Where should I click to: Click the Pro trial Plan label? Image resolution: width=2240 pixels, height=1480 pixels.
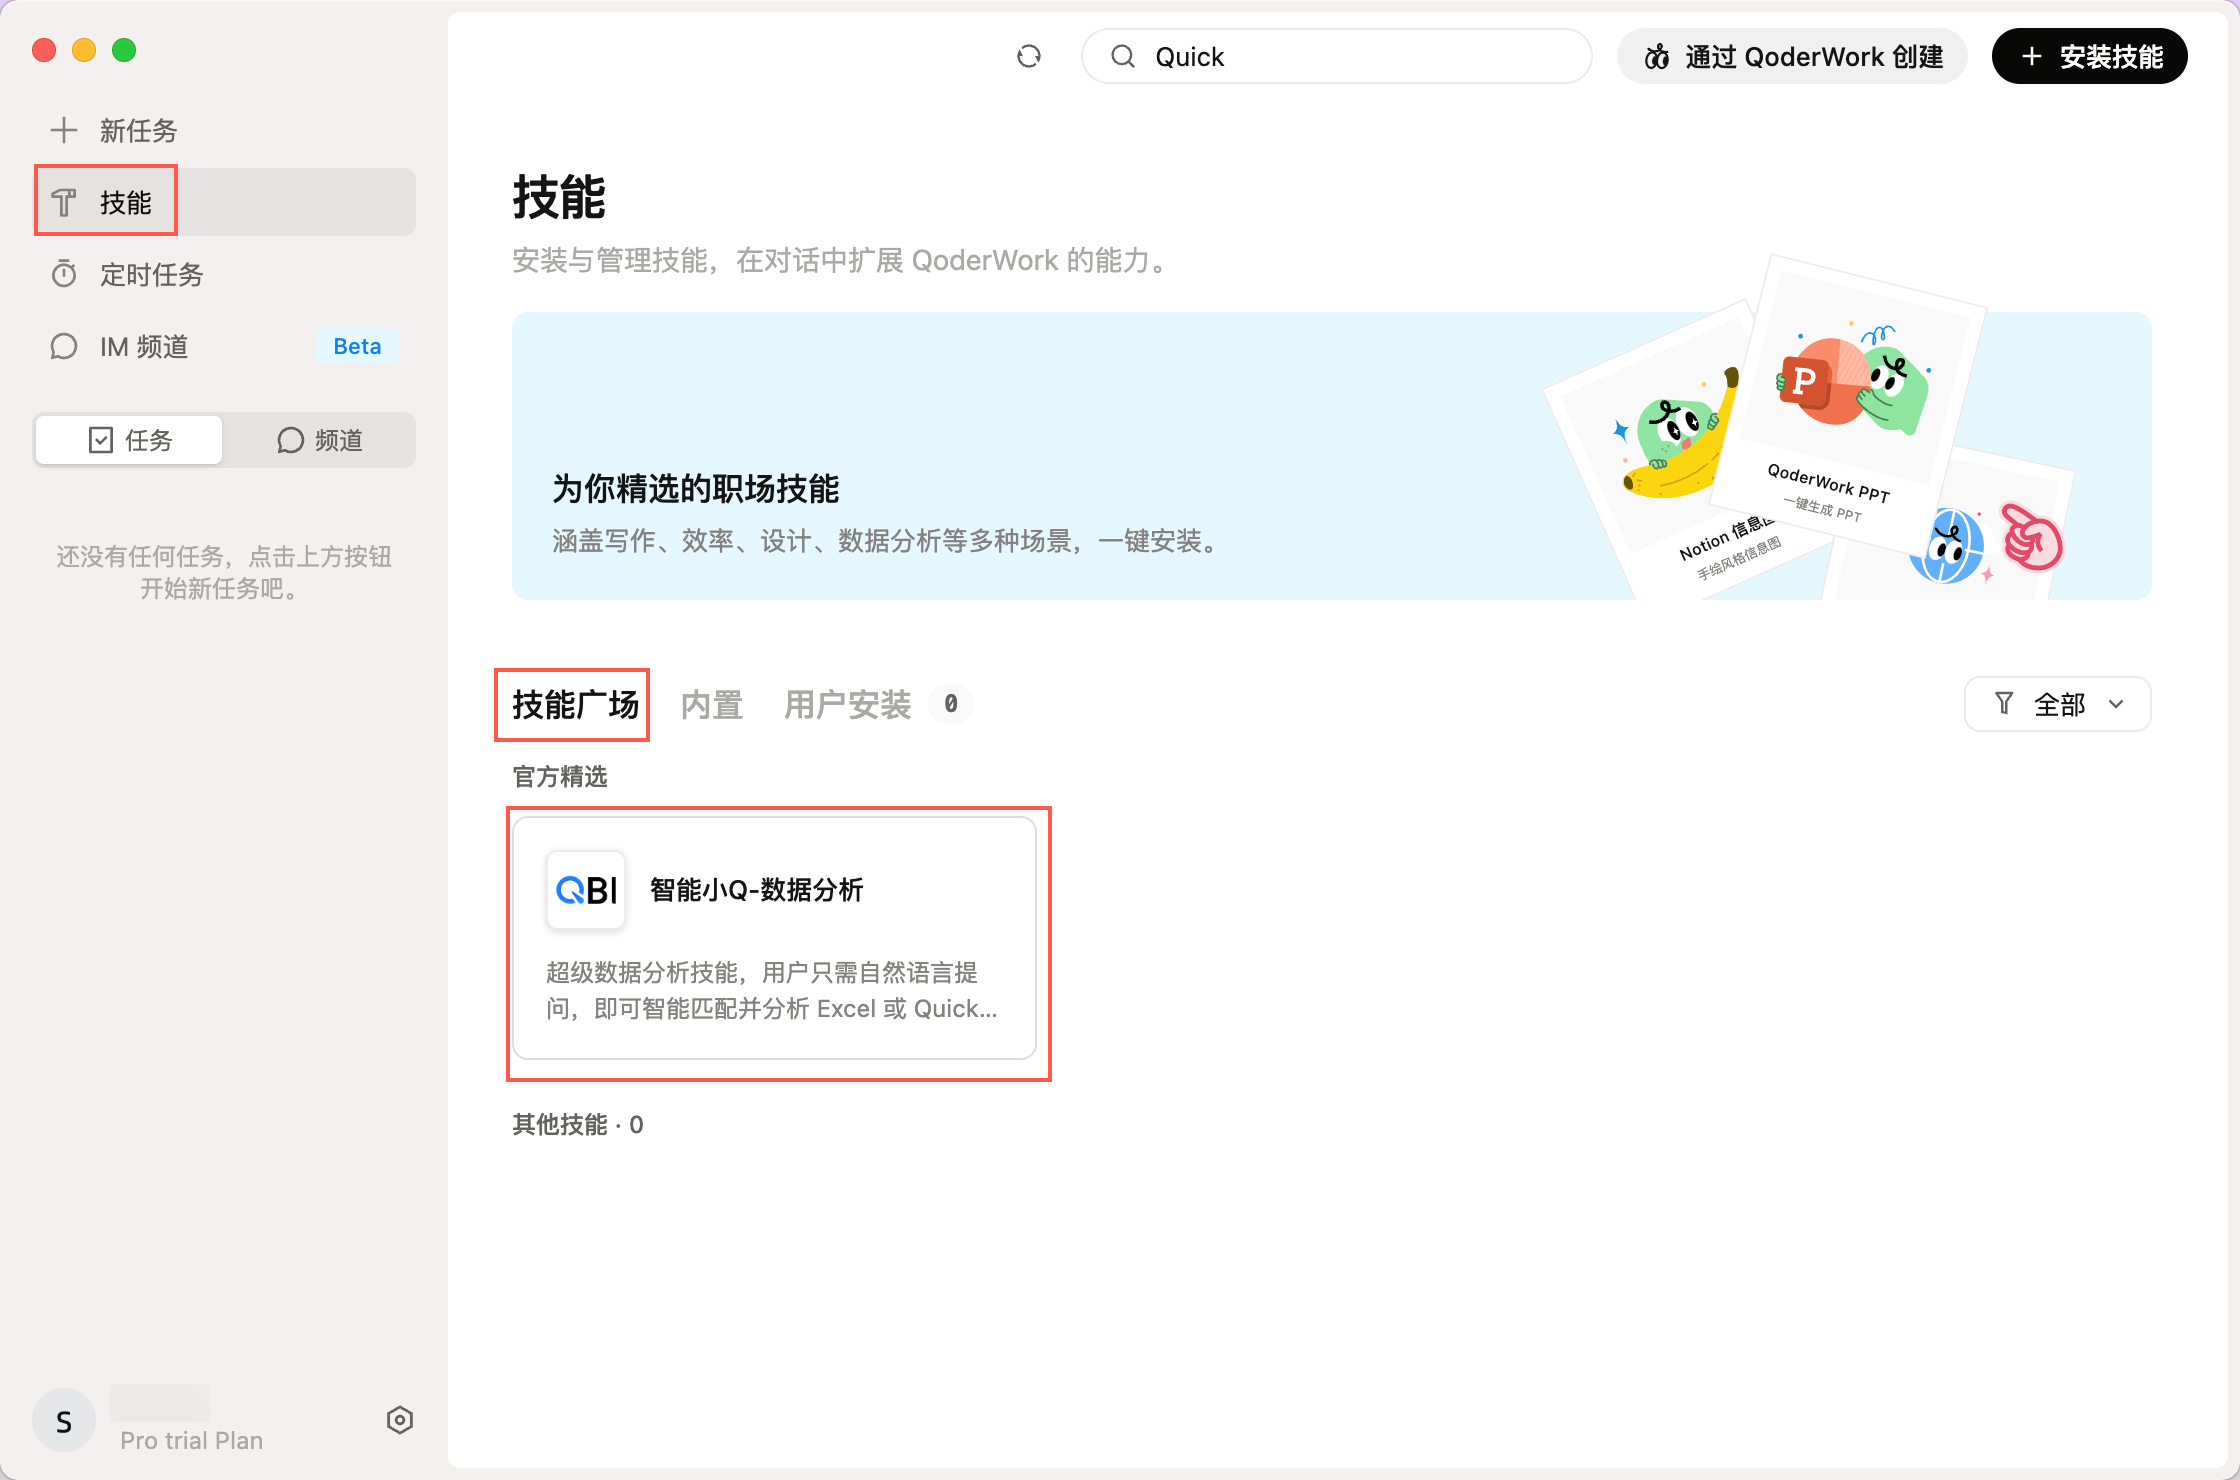(x=191, y=1440)
